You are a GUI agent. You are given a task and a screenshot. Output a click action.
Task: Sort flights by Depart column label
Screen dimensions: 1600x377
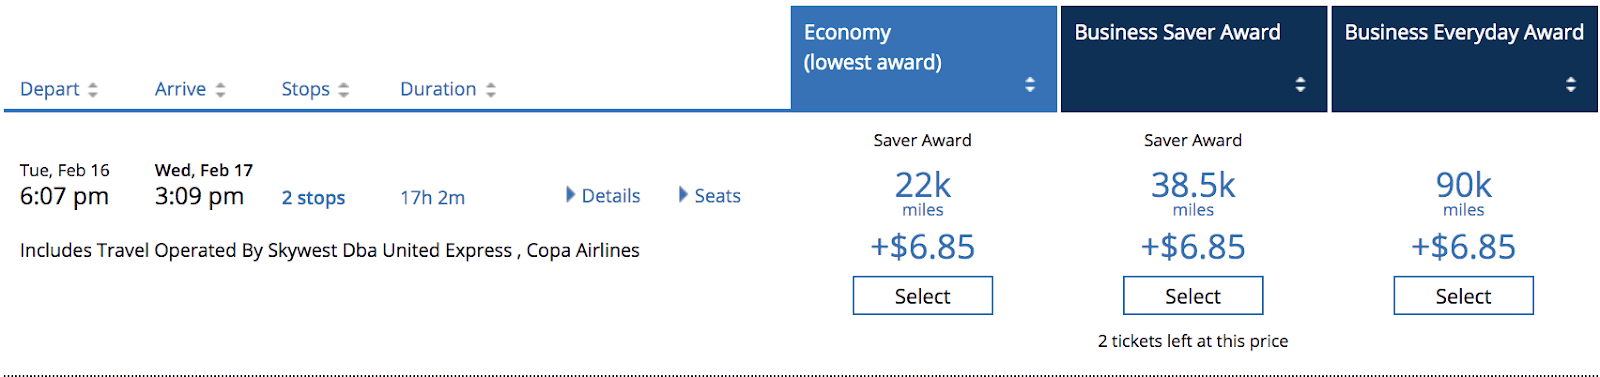49,89
